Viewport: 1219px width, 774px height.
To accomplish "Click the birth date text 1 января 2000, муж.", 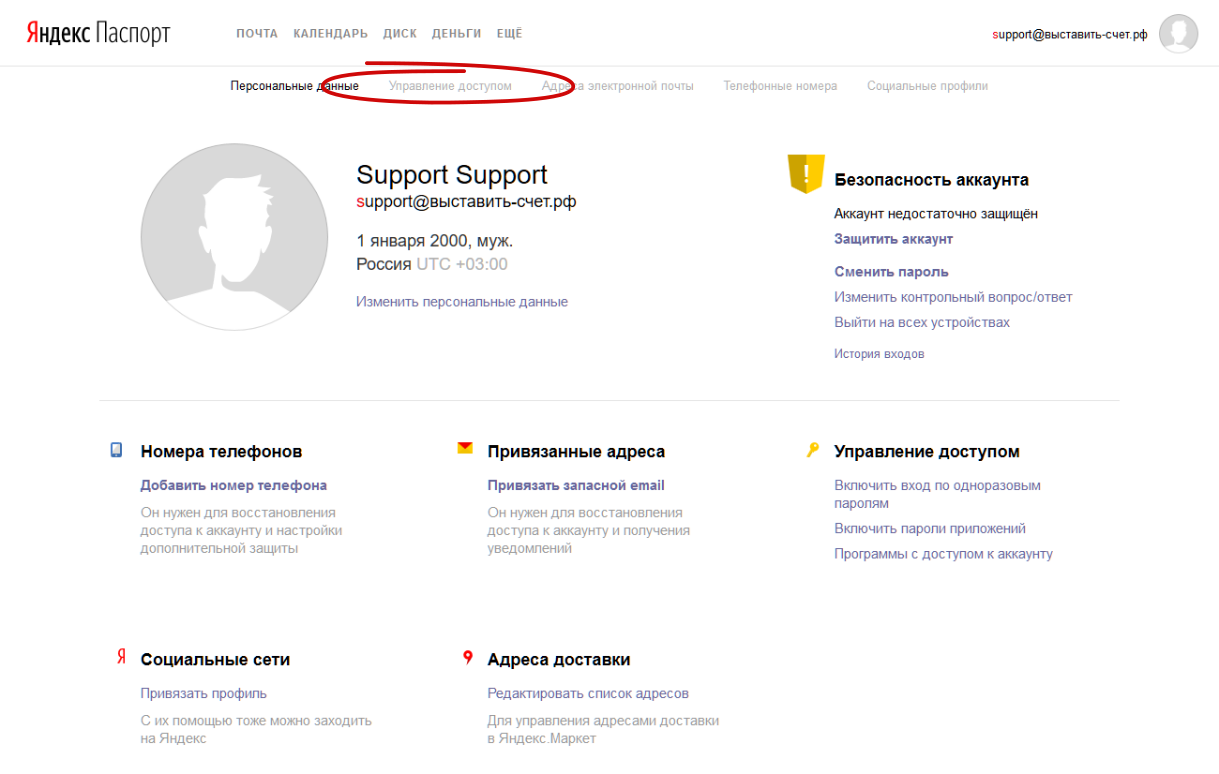I will tap(435, 241).
